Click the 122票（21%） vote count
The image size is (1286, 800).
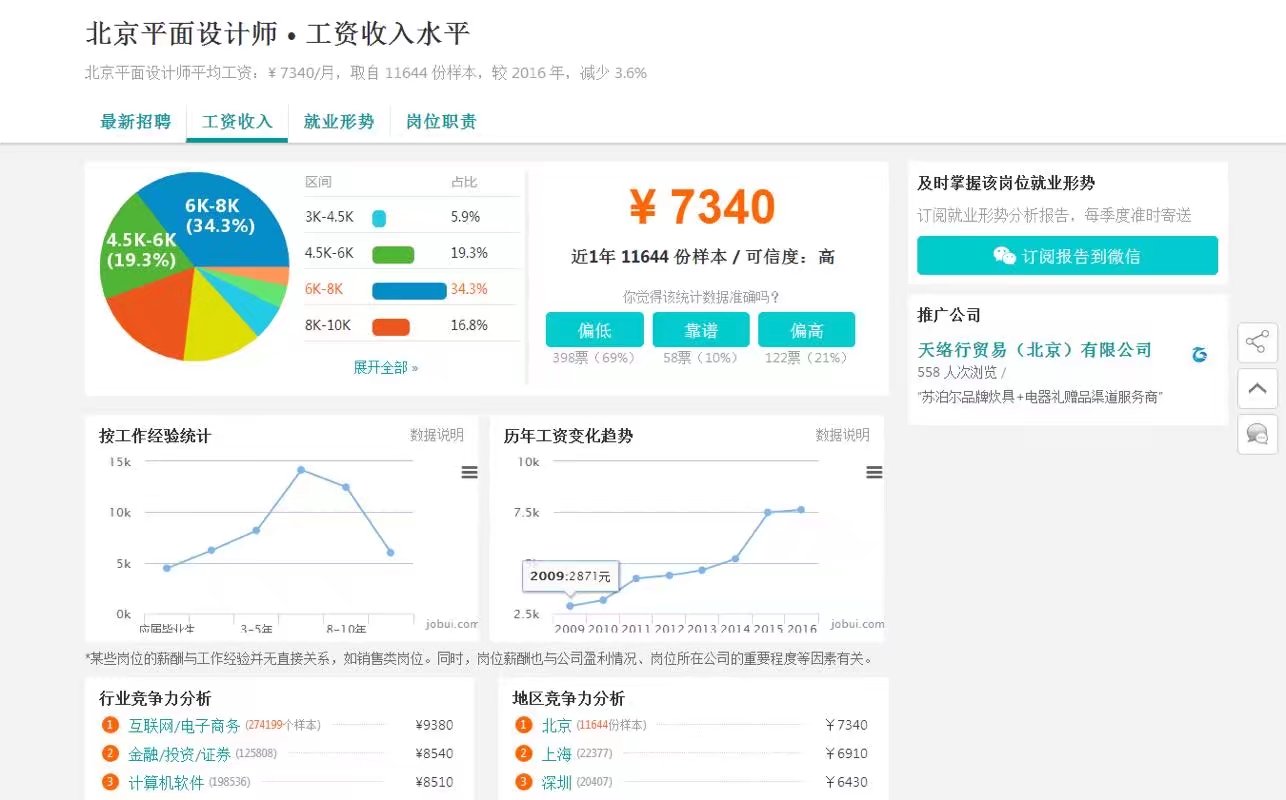806,358
